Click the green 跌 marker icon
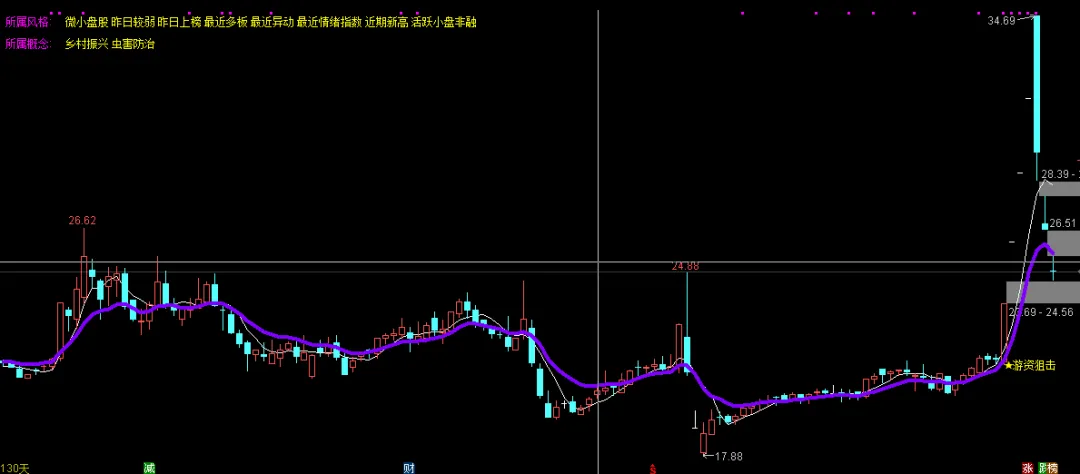1080x474 pixels. coord(1041,468)
